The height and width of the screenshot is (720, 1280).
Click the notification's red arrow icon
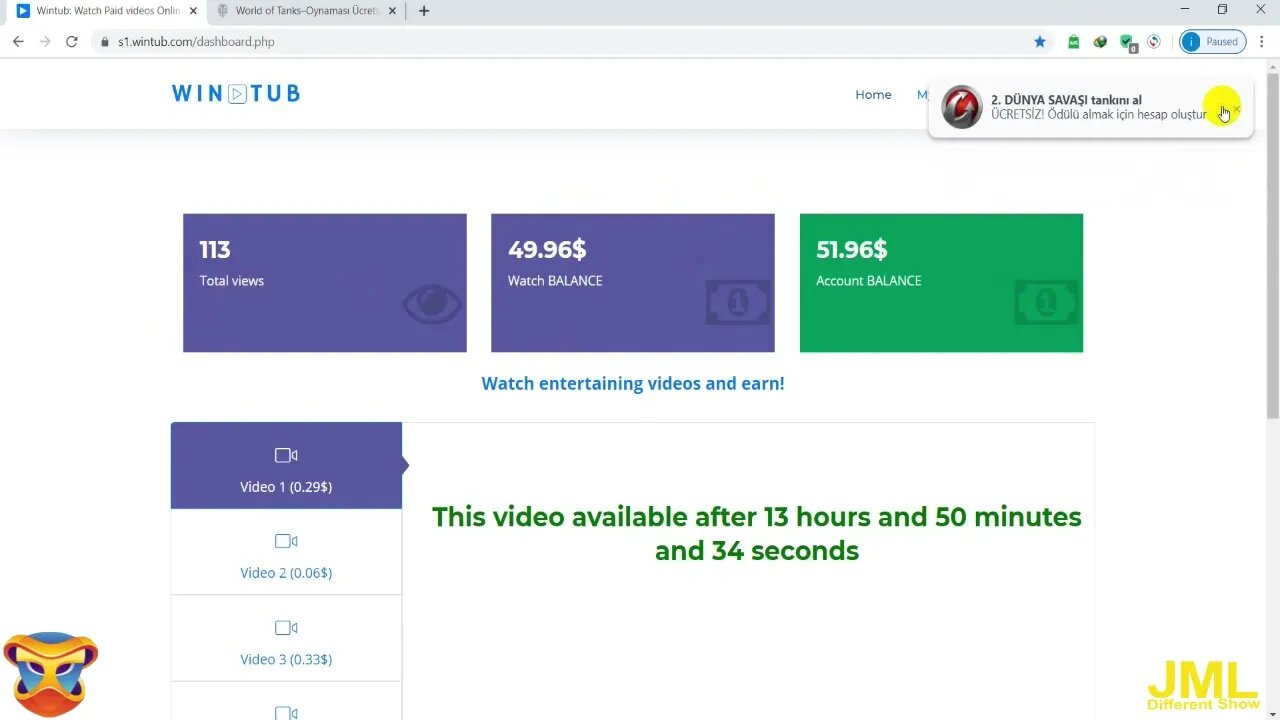pos(962,107)
